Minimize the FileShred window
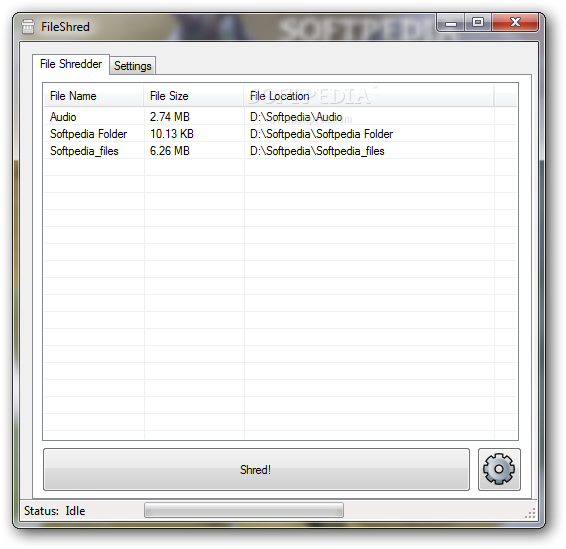566x549 pixels. tap(451, 23)
